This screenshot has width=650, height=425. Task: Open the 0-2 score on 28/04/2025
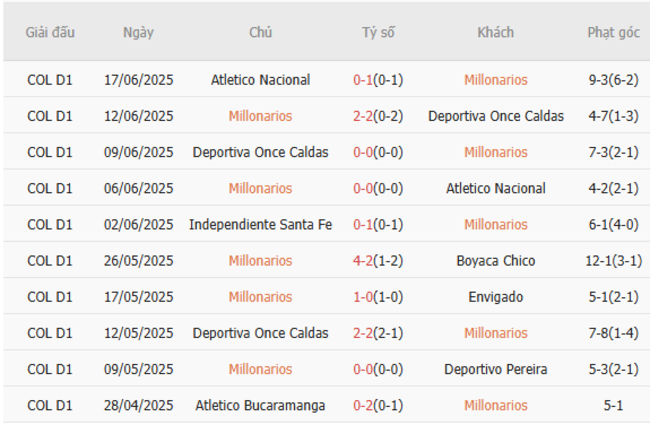pyautogui.click(x=364, y=405)
